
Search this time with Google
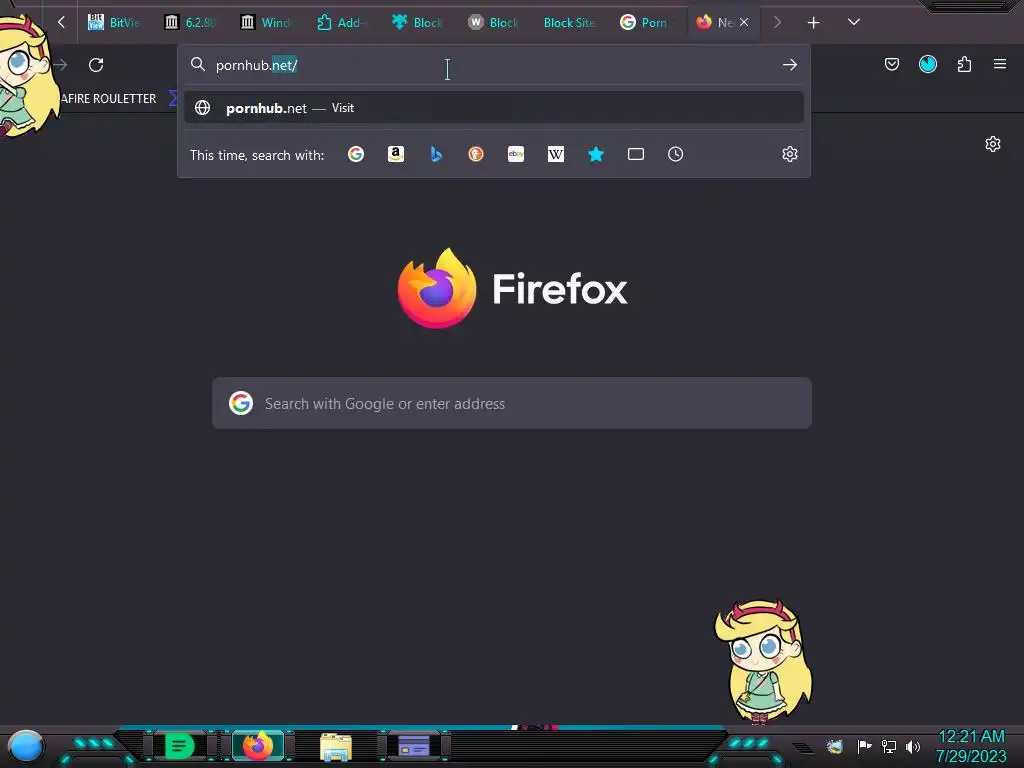pyautogui.click(x=356, y=154)
